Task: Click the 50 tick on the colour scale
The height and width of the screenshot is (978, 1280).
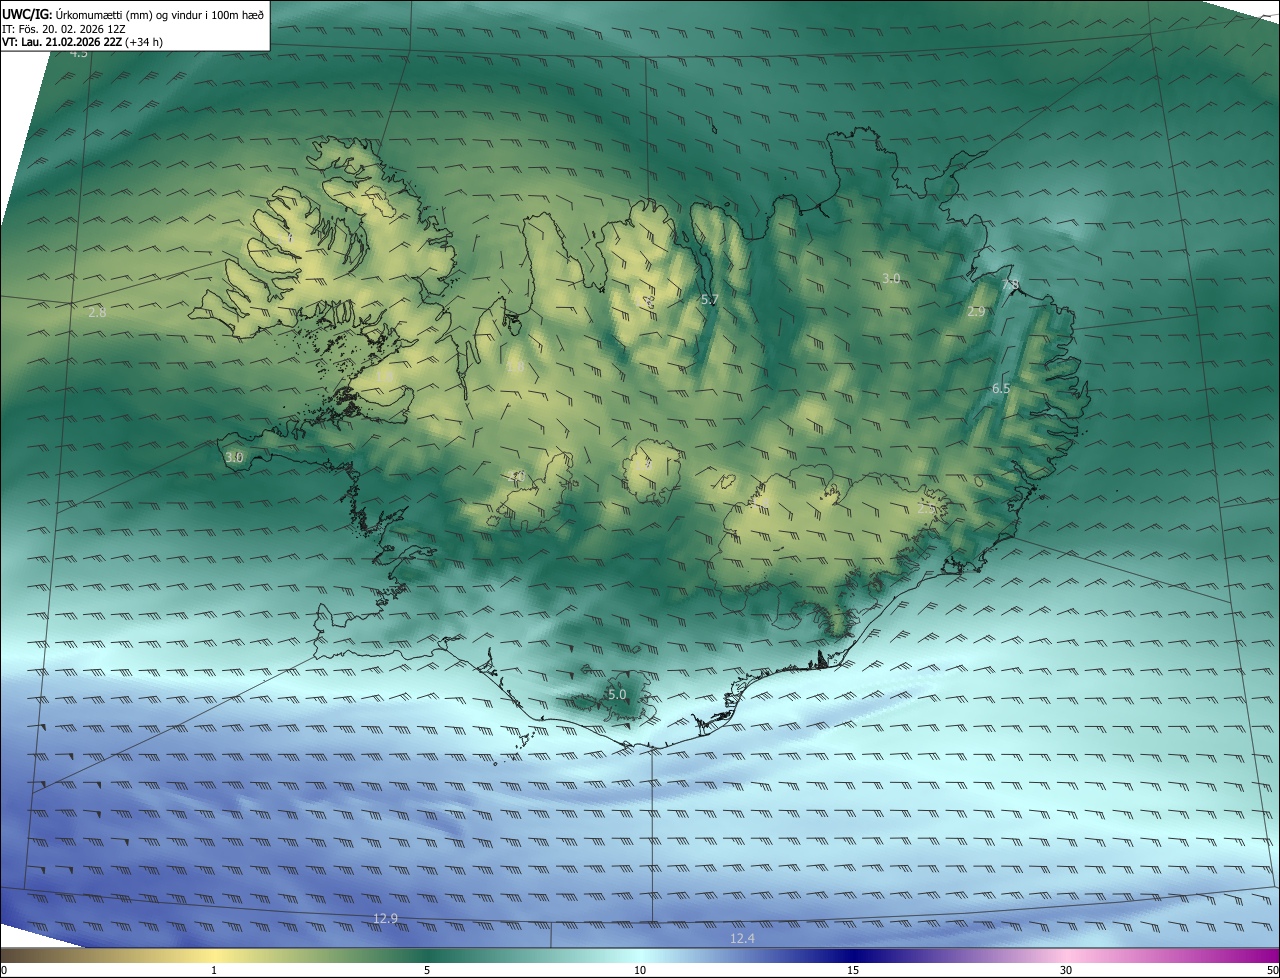Action: pyautogui.click(x=1272, y=970)
